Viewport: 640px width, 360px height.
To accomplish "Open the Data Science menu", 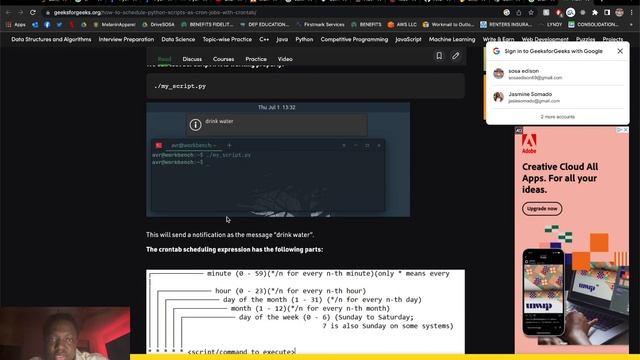I will 178,40.
